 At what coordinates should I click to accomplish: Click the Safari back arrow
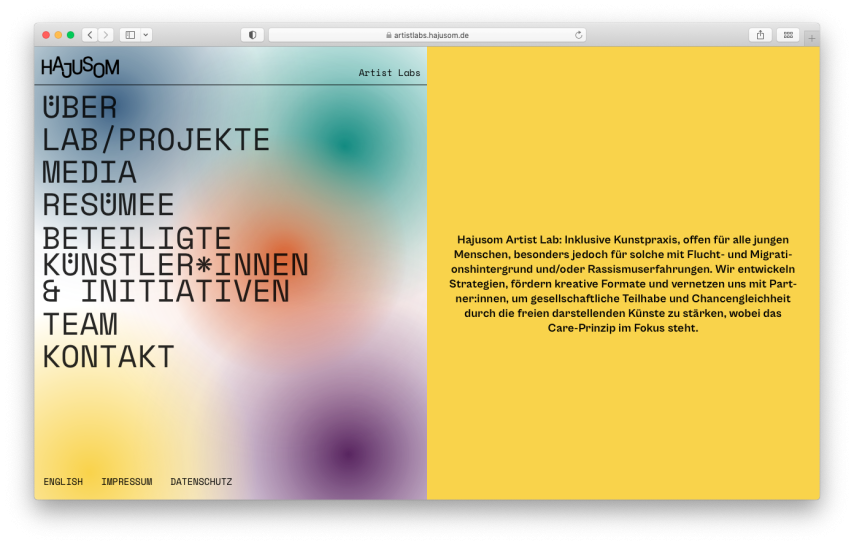point(89,35)
